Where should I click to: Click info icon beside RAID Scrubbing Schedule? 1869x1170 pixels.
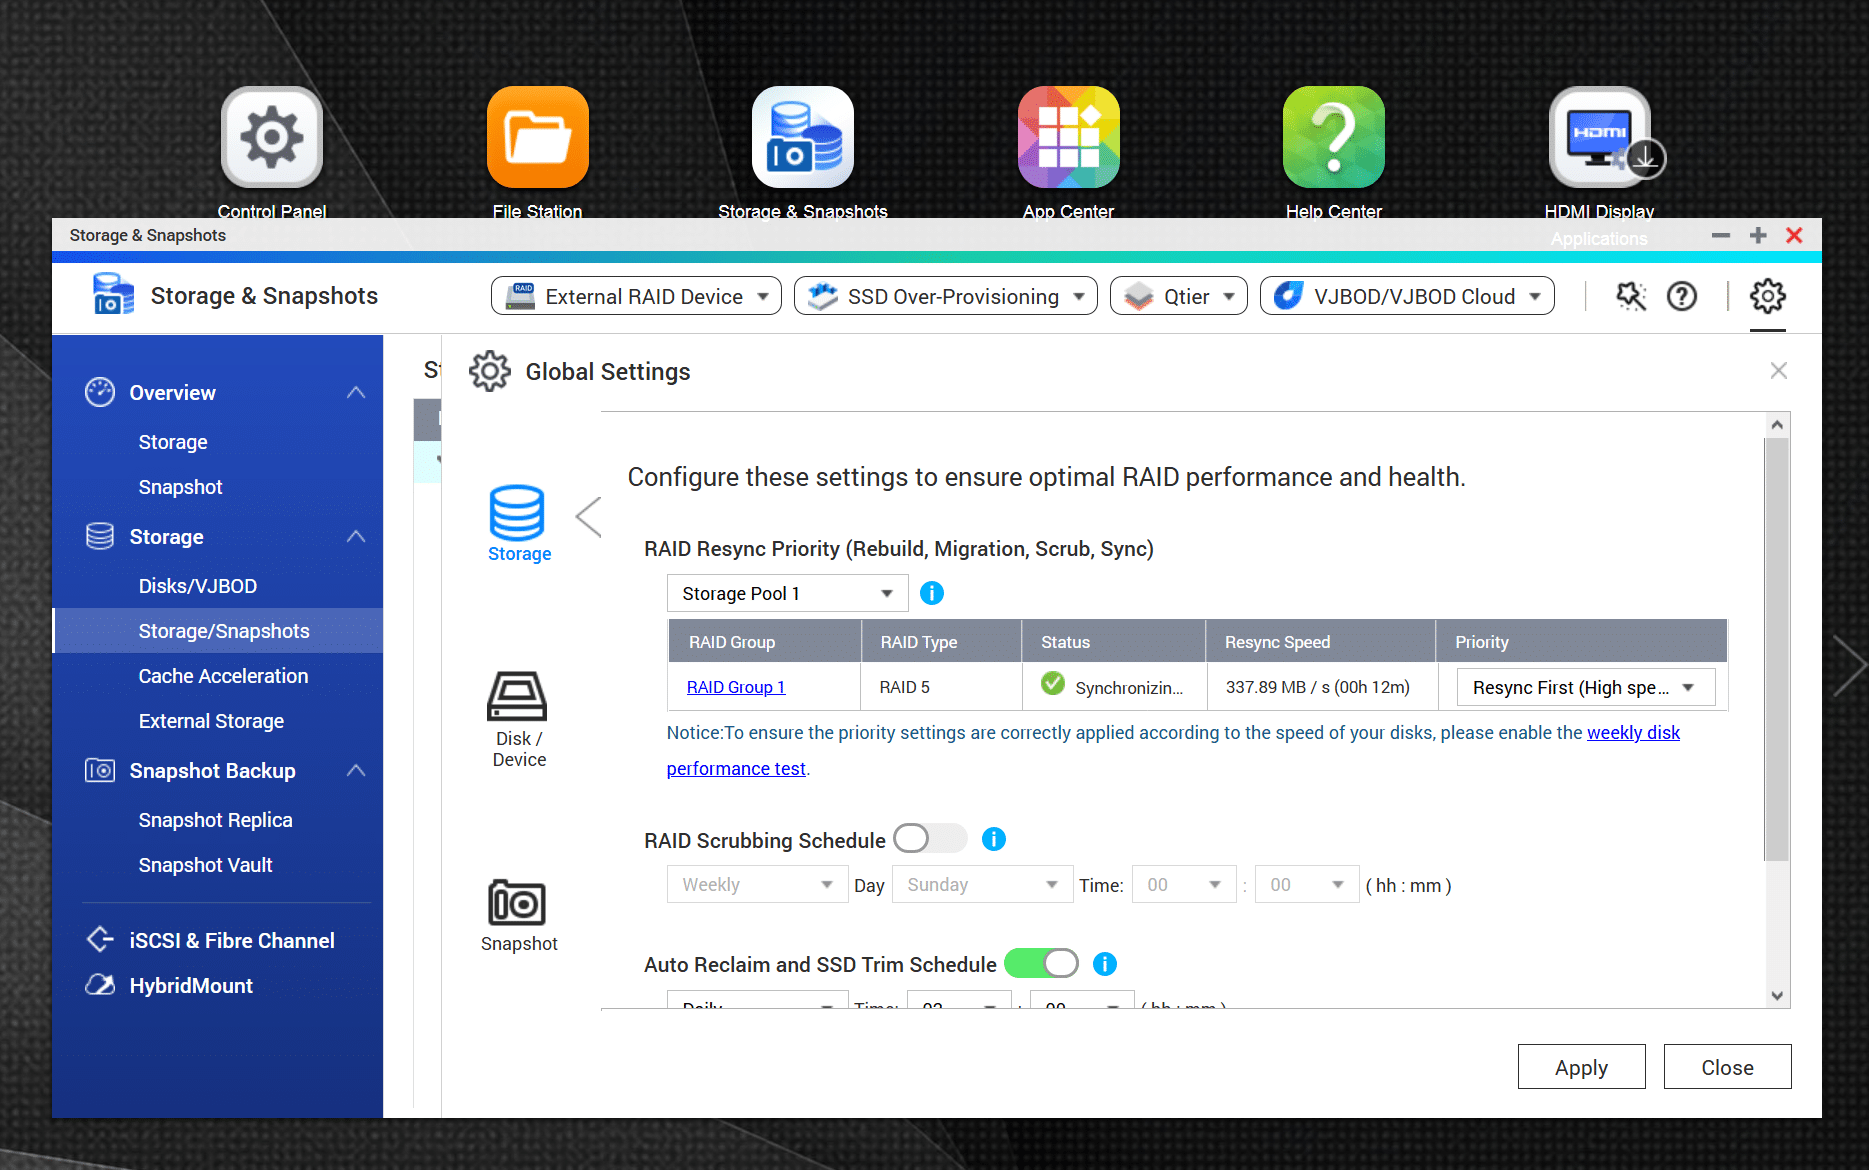click(x=993, y=839)
